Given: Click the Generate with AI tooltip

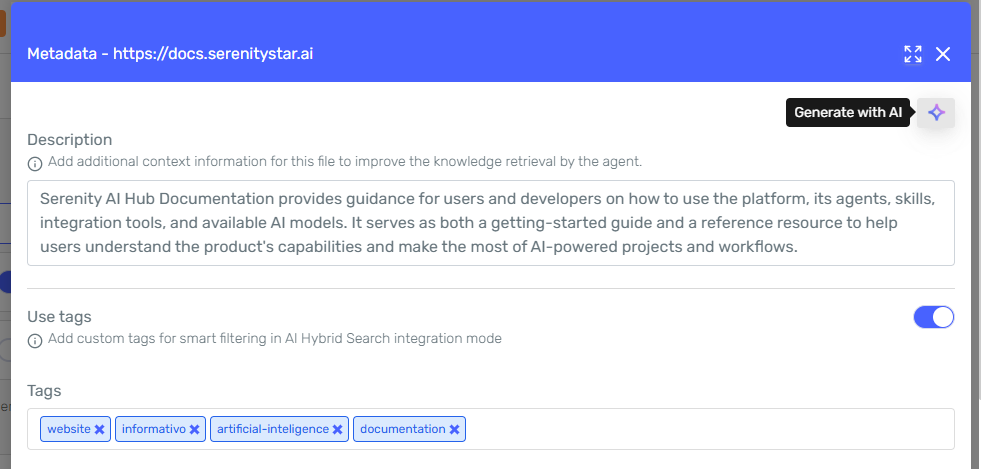Looking at the screenshot, I should point(848,113).
